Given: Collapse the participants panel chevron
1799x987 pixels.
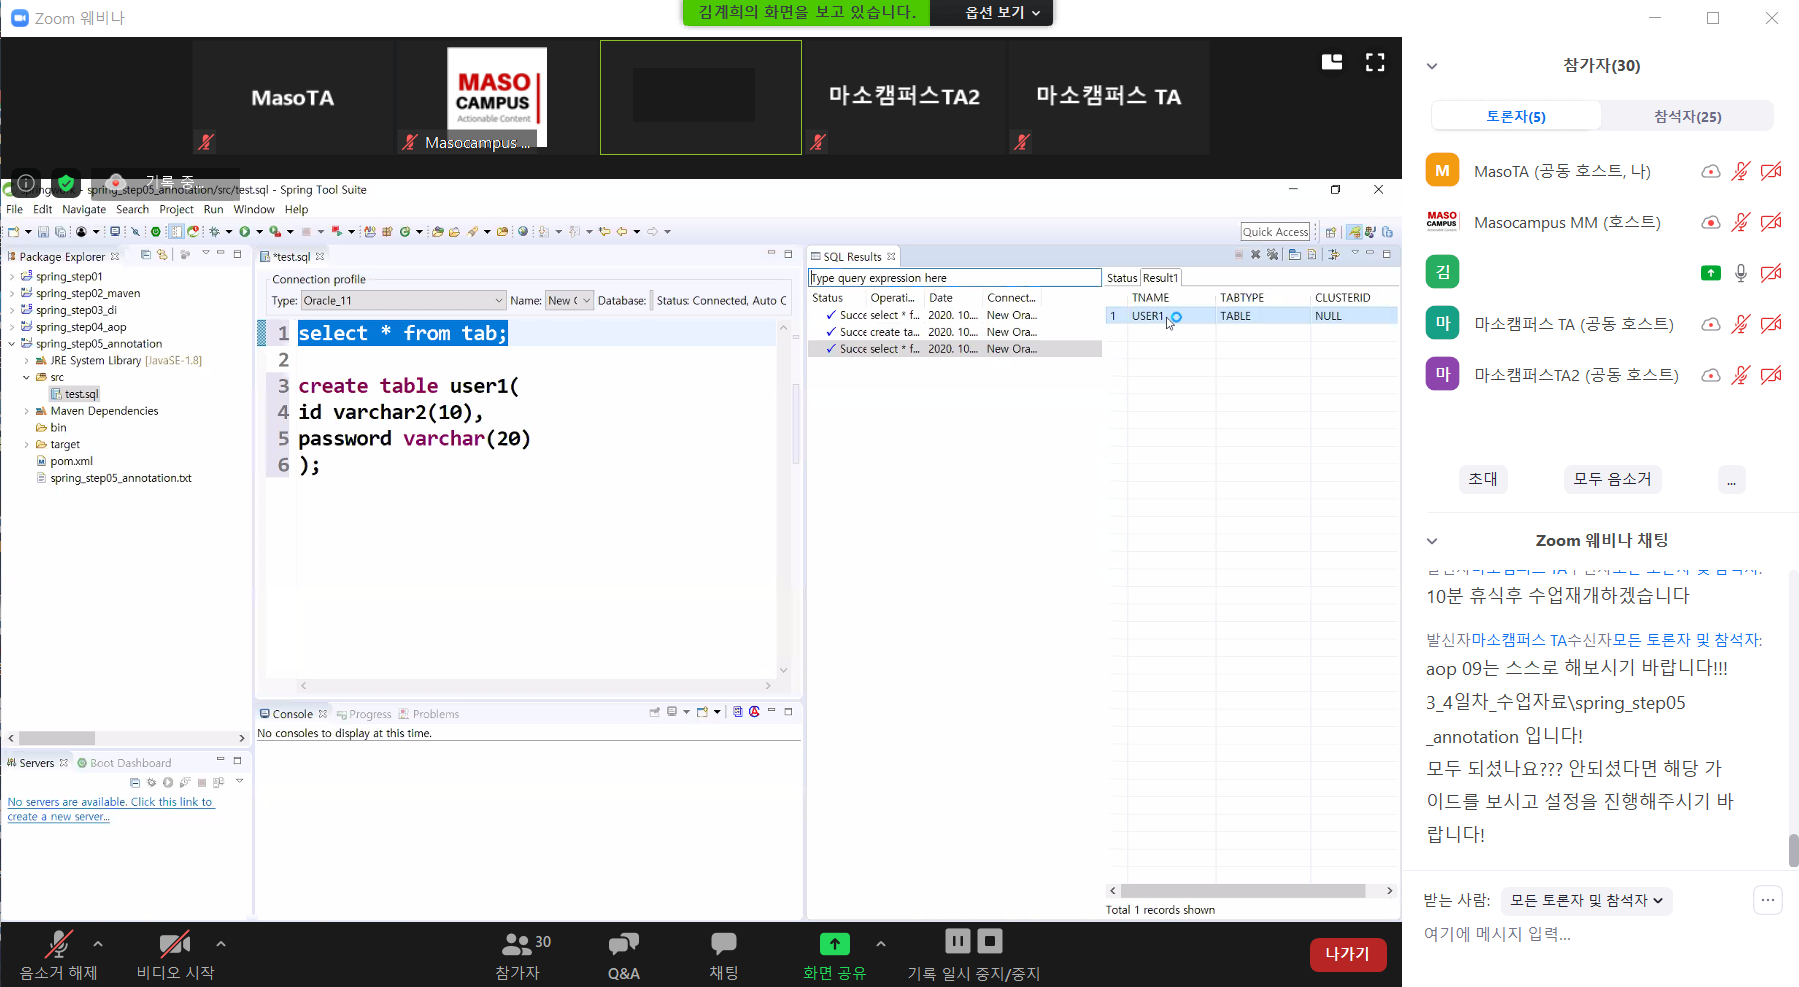Looking at the screenshot, I should point(1432,66).
